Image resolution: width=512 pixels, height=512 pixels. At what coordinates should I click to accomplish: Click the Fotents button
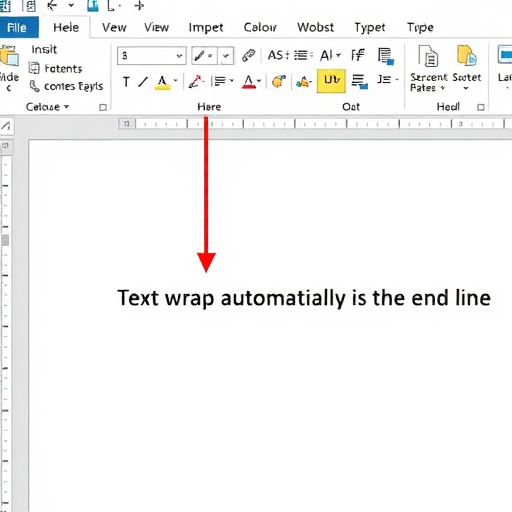pyautogui.click(x=55, y=68)
